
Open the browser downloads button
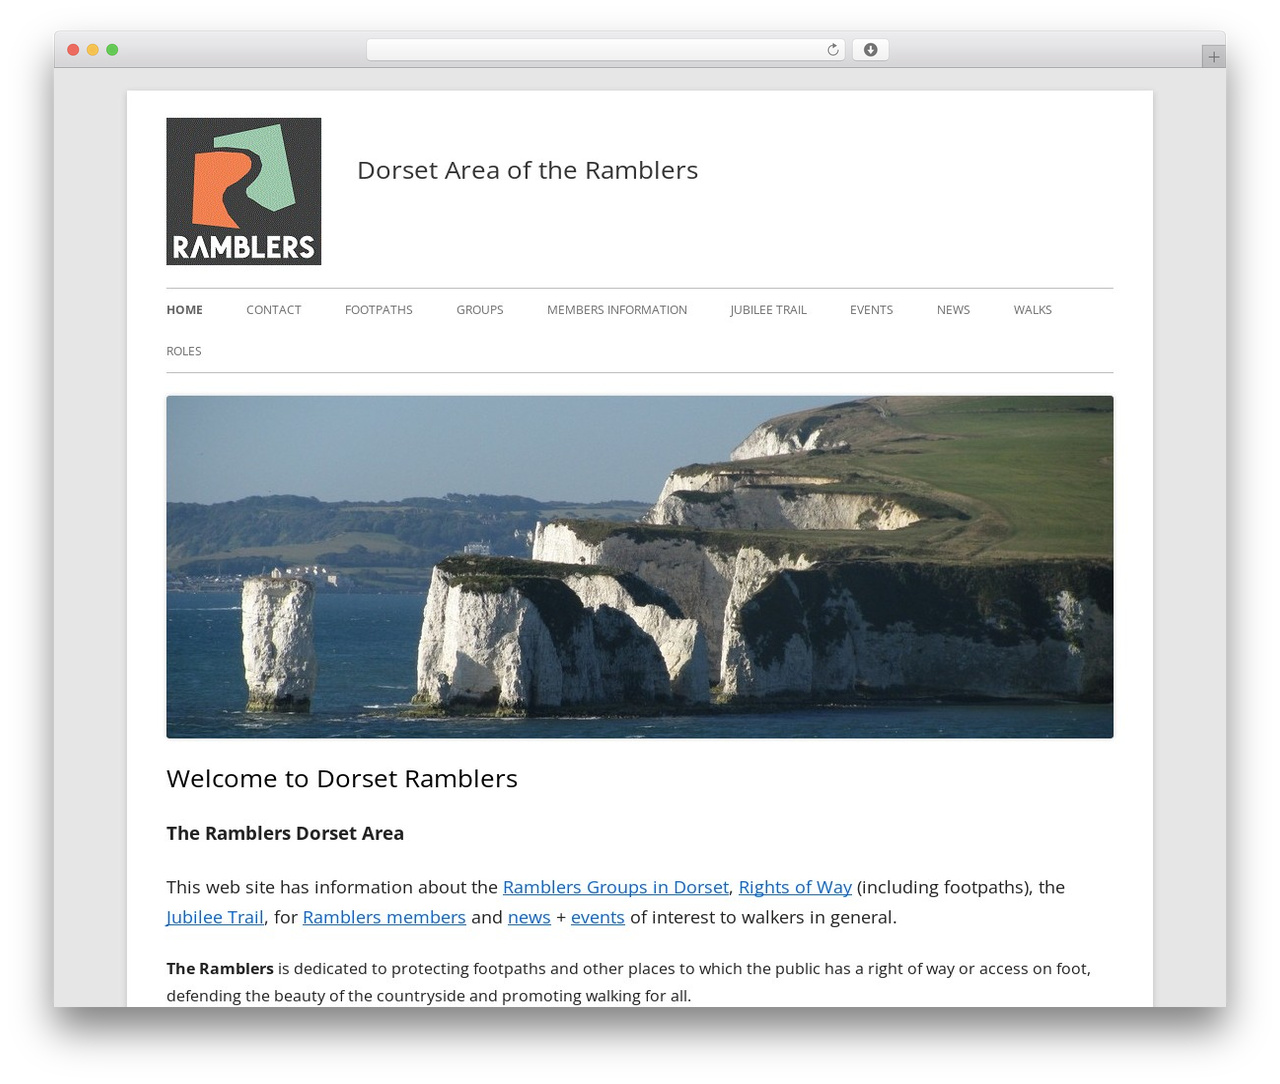point(870,50)
